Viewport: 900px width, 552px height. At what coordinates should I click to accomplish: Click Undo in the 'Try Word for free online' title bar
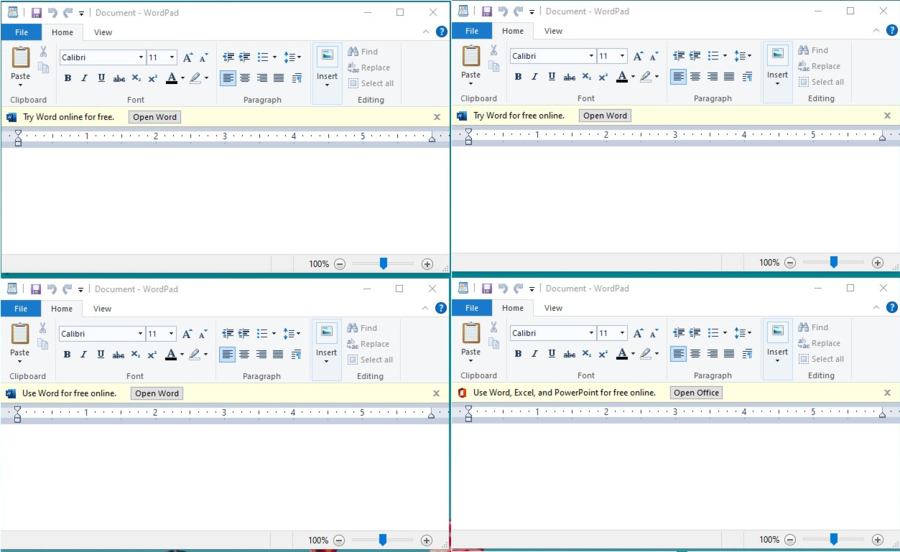pos(503,11)
